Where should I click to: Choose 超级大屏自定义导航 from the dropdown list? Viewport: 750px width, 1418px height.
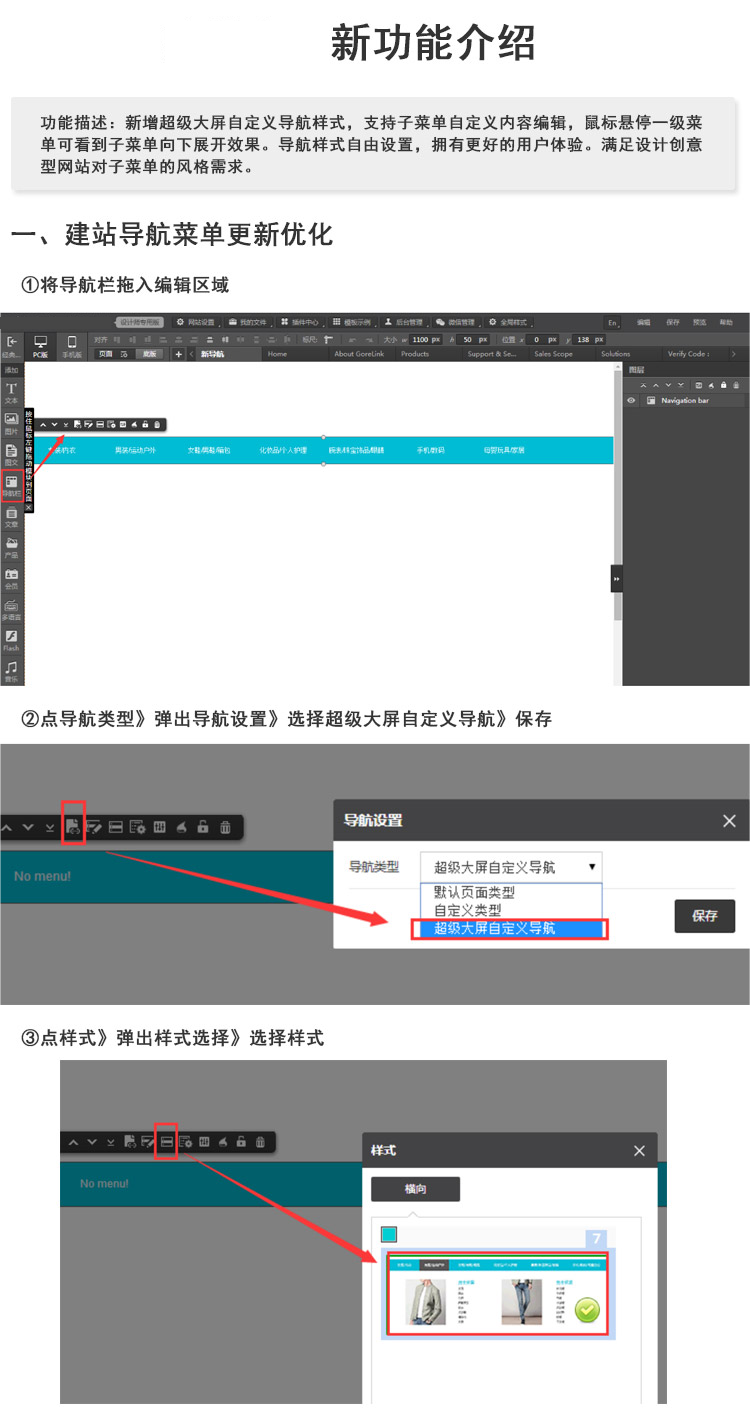(509, 929)
